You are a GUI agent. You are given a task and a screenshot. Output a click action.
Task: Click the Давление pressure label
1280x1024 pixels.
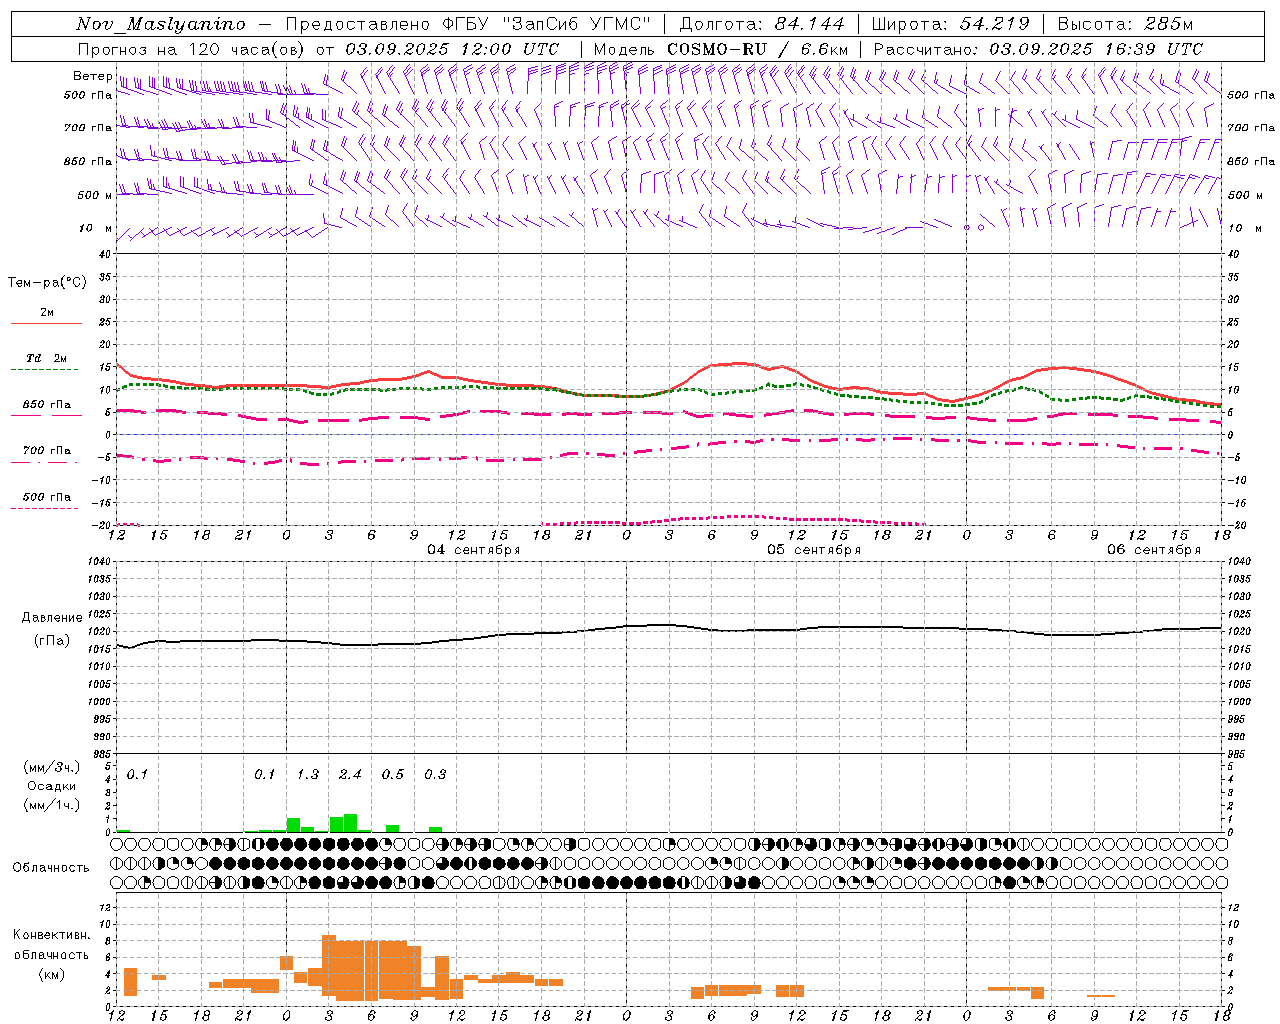(52, 618)
